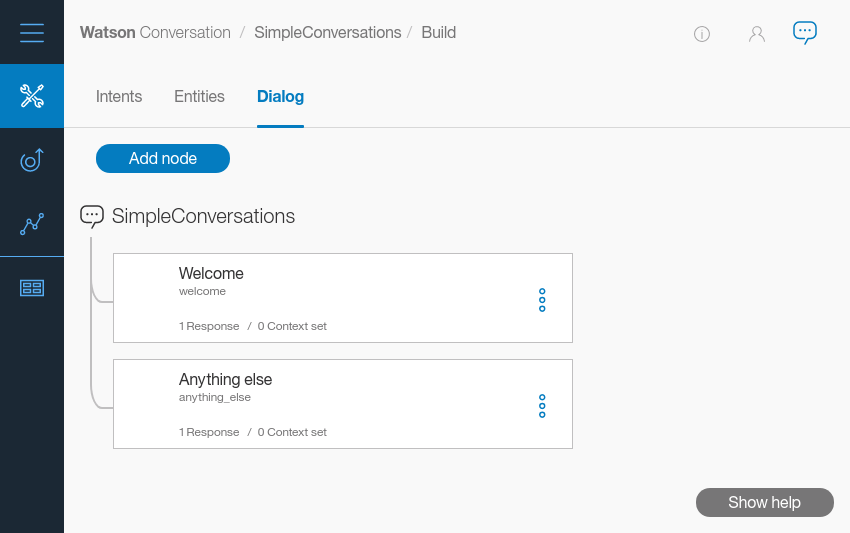This screenshot has height=533, width=850.
Task: Go to Watson Conversation breadcrumb link
Action: pyautogui.click(x=155, y=33)
